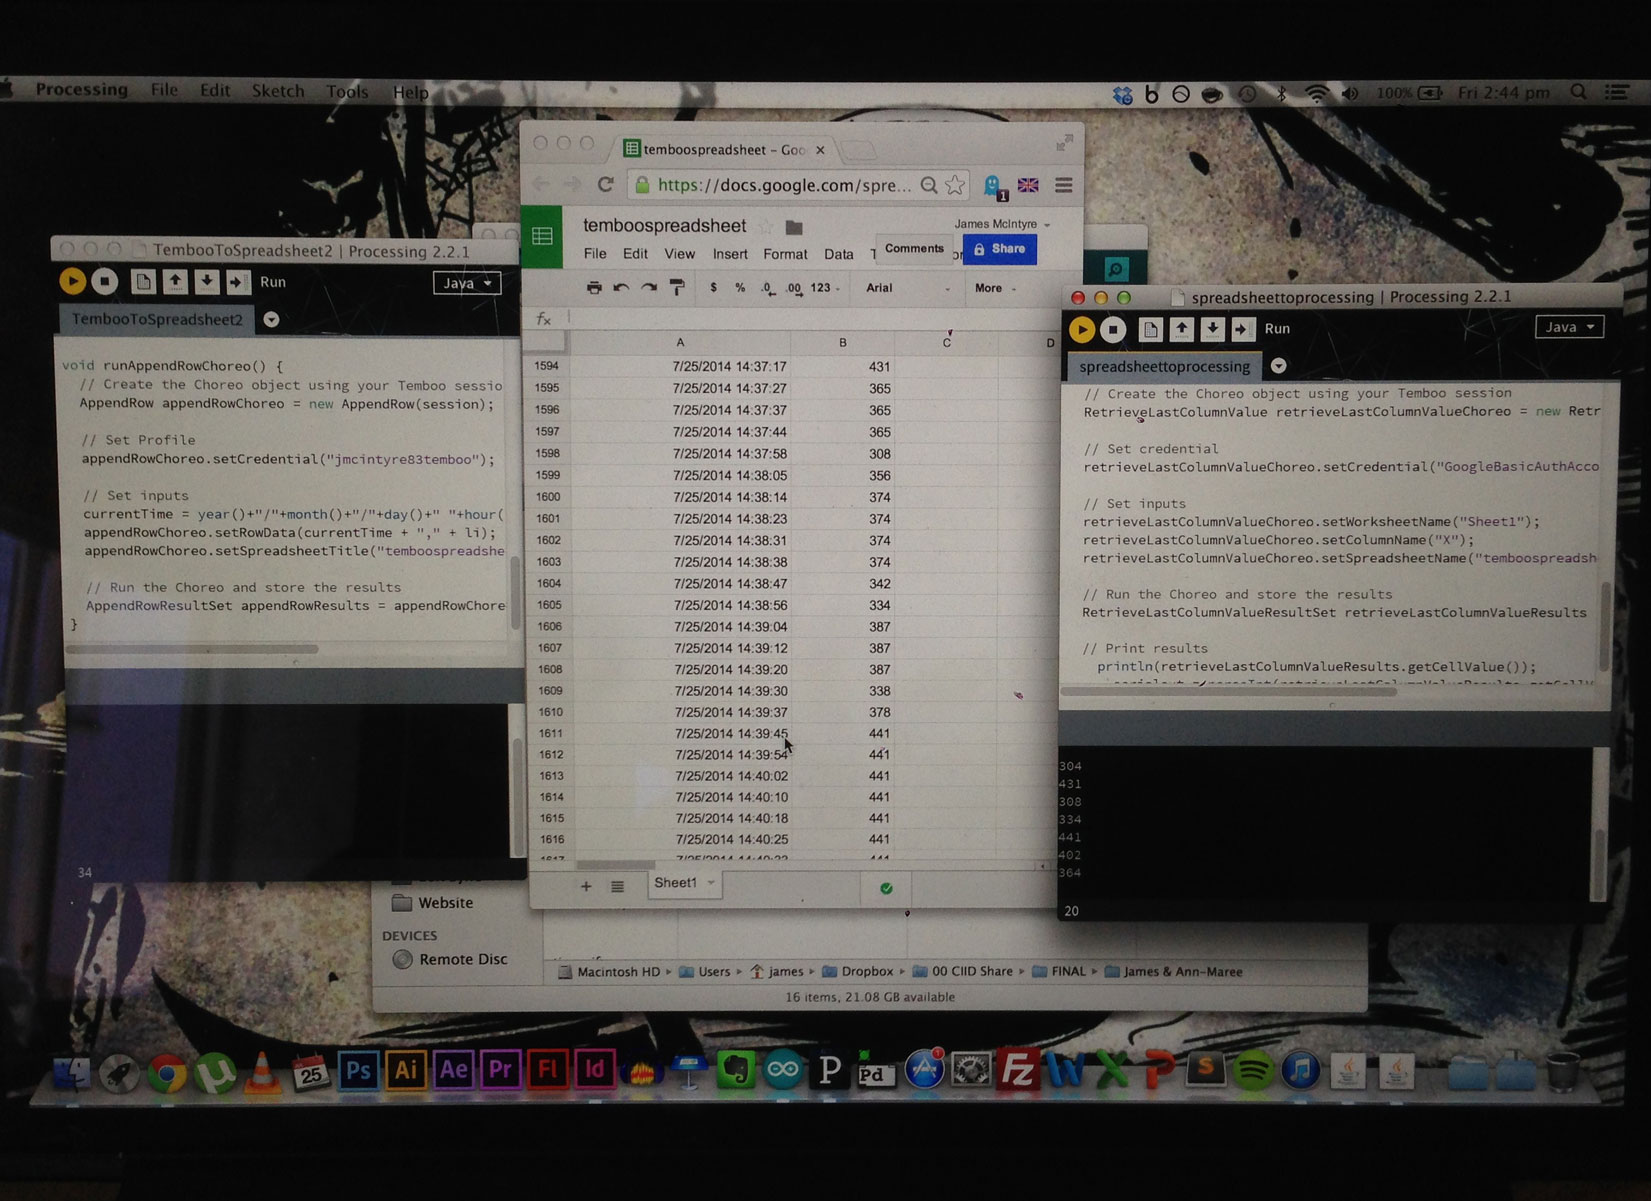The width and height of the screenshot is (1651, 1201).
Task: Format as currency with the $ button
Action: [x=713, y=288]
